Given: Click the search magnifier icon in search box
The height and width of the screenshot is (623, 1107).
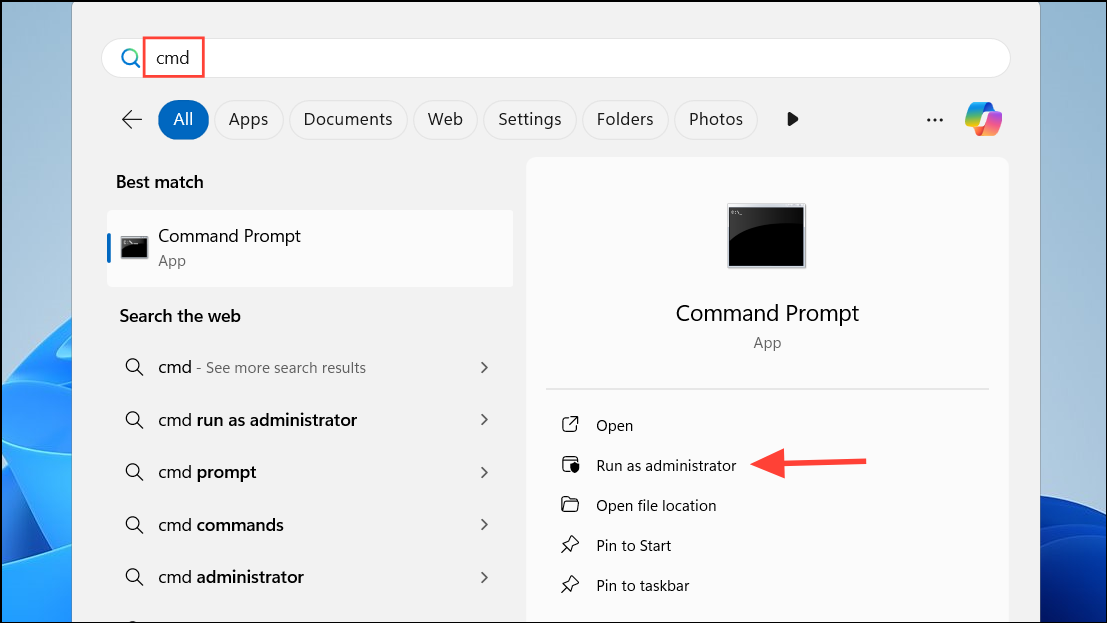Looking at the screenshot, I should click(130, 58).
